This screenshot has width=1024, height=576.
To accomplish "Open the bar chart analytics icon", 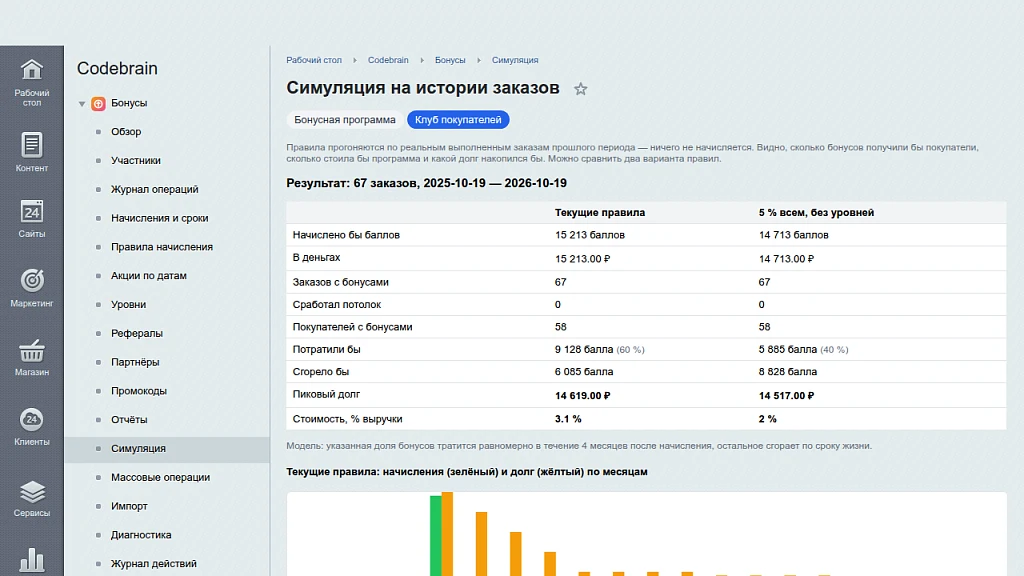I will (x=31, y=561).
